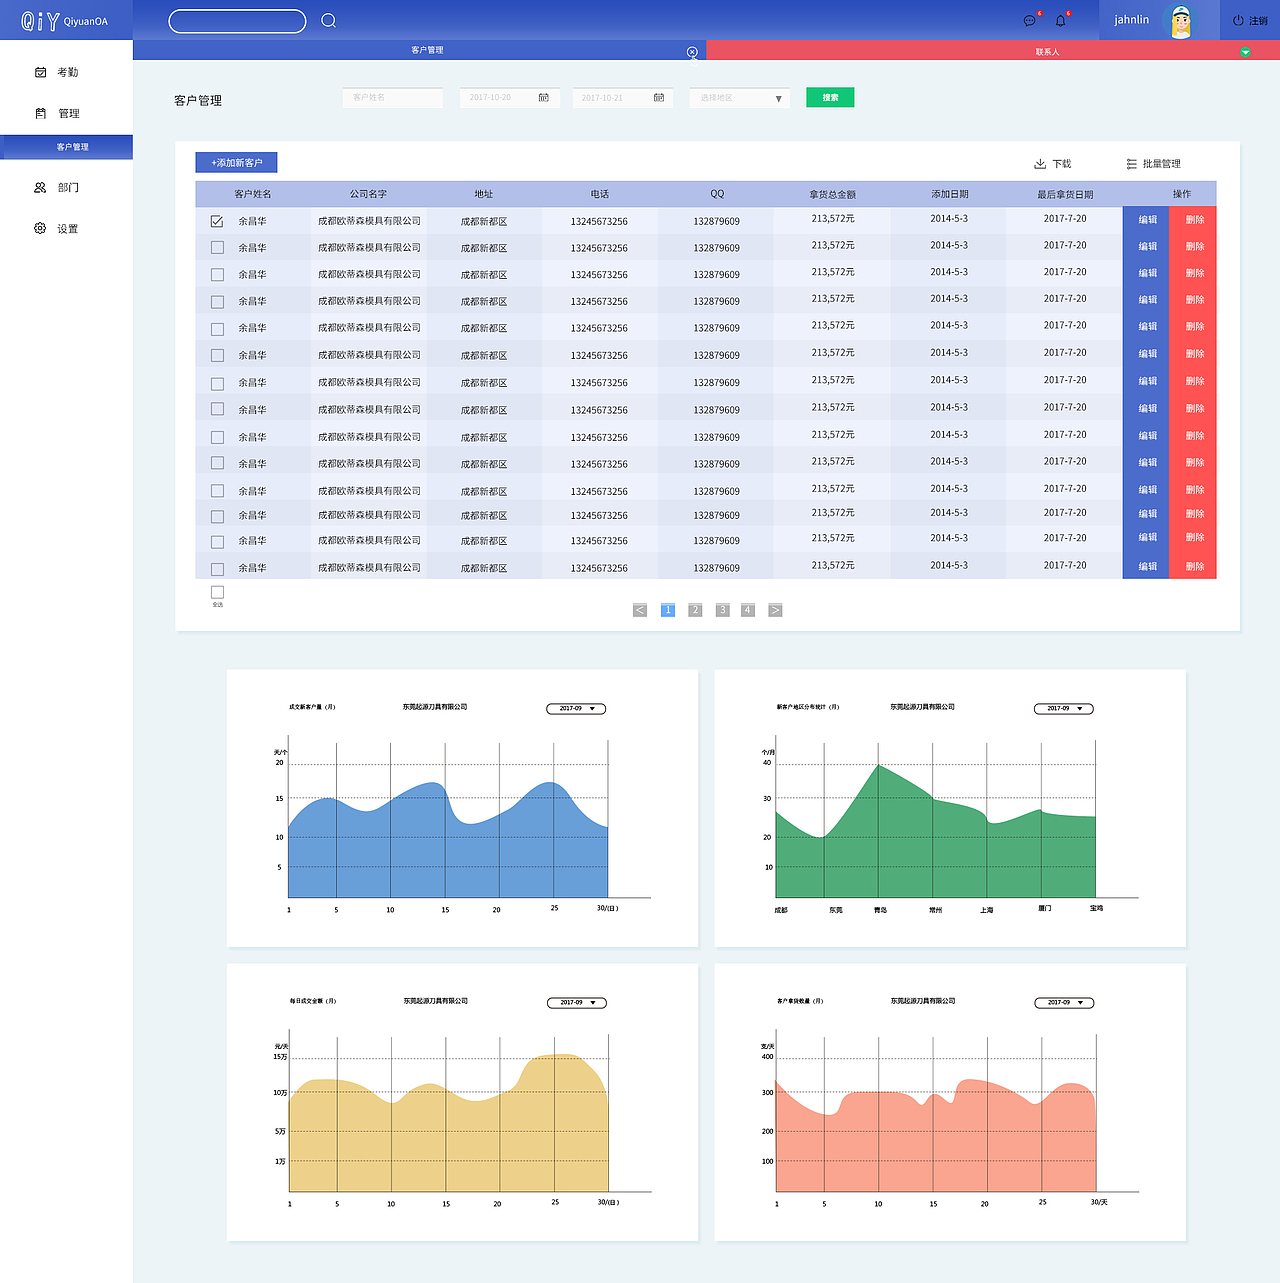Open the chat messages icon
The width and height of the screenshot is (1280, 1283).
1030,20
